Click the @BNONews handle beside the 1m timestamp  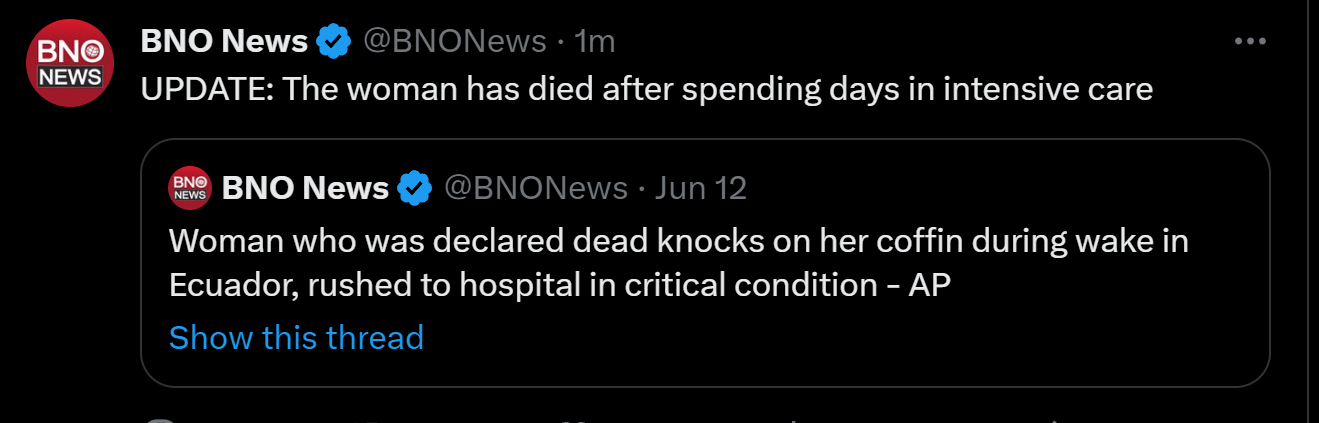[454, 41]
